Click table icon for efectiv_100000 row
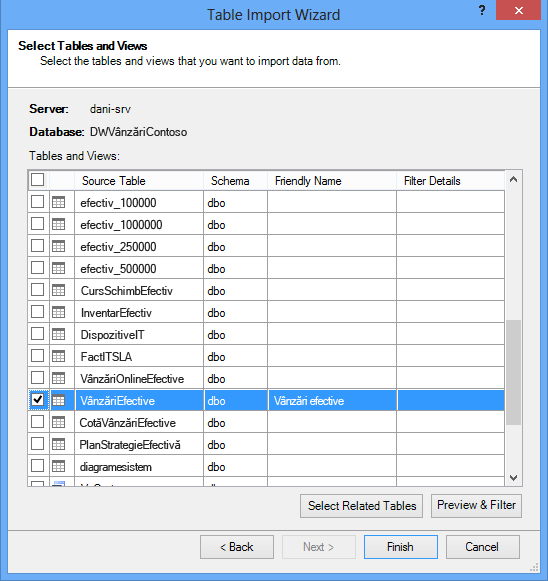Viewport: 548px width, 581px height. [x=59, y=202]
